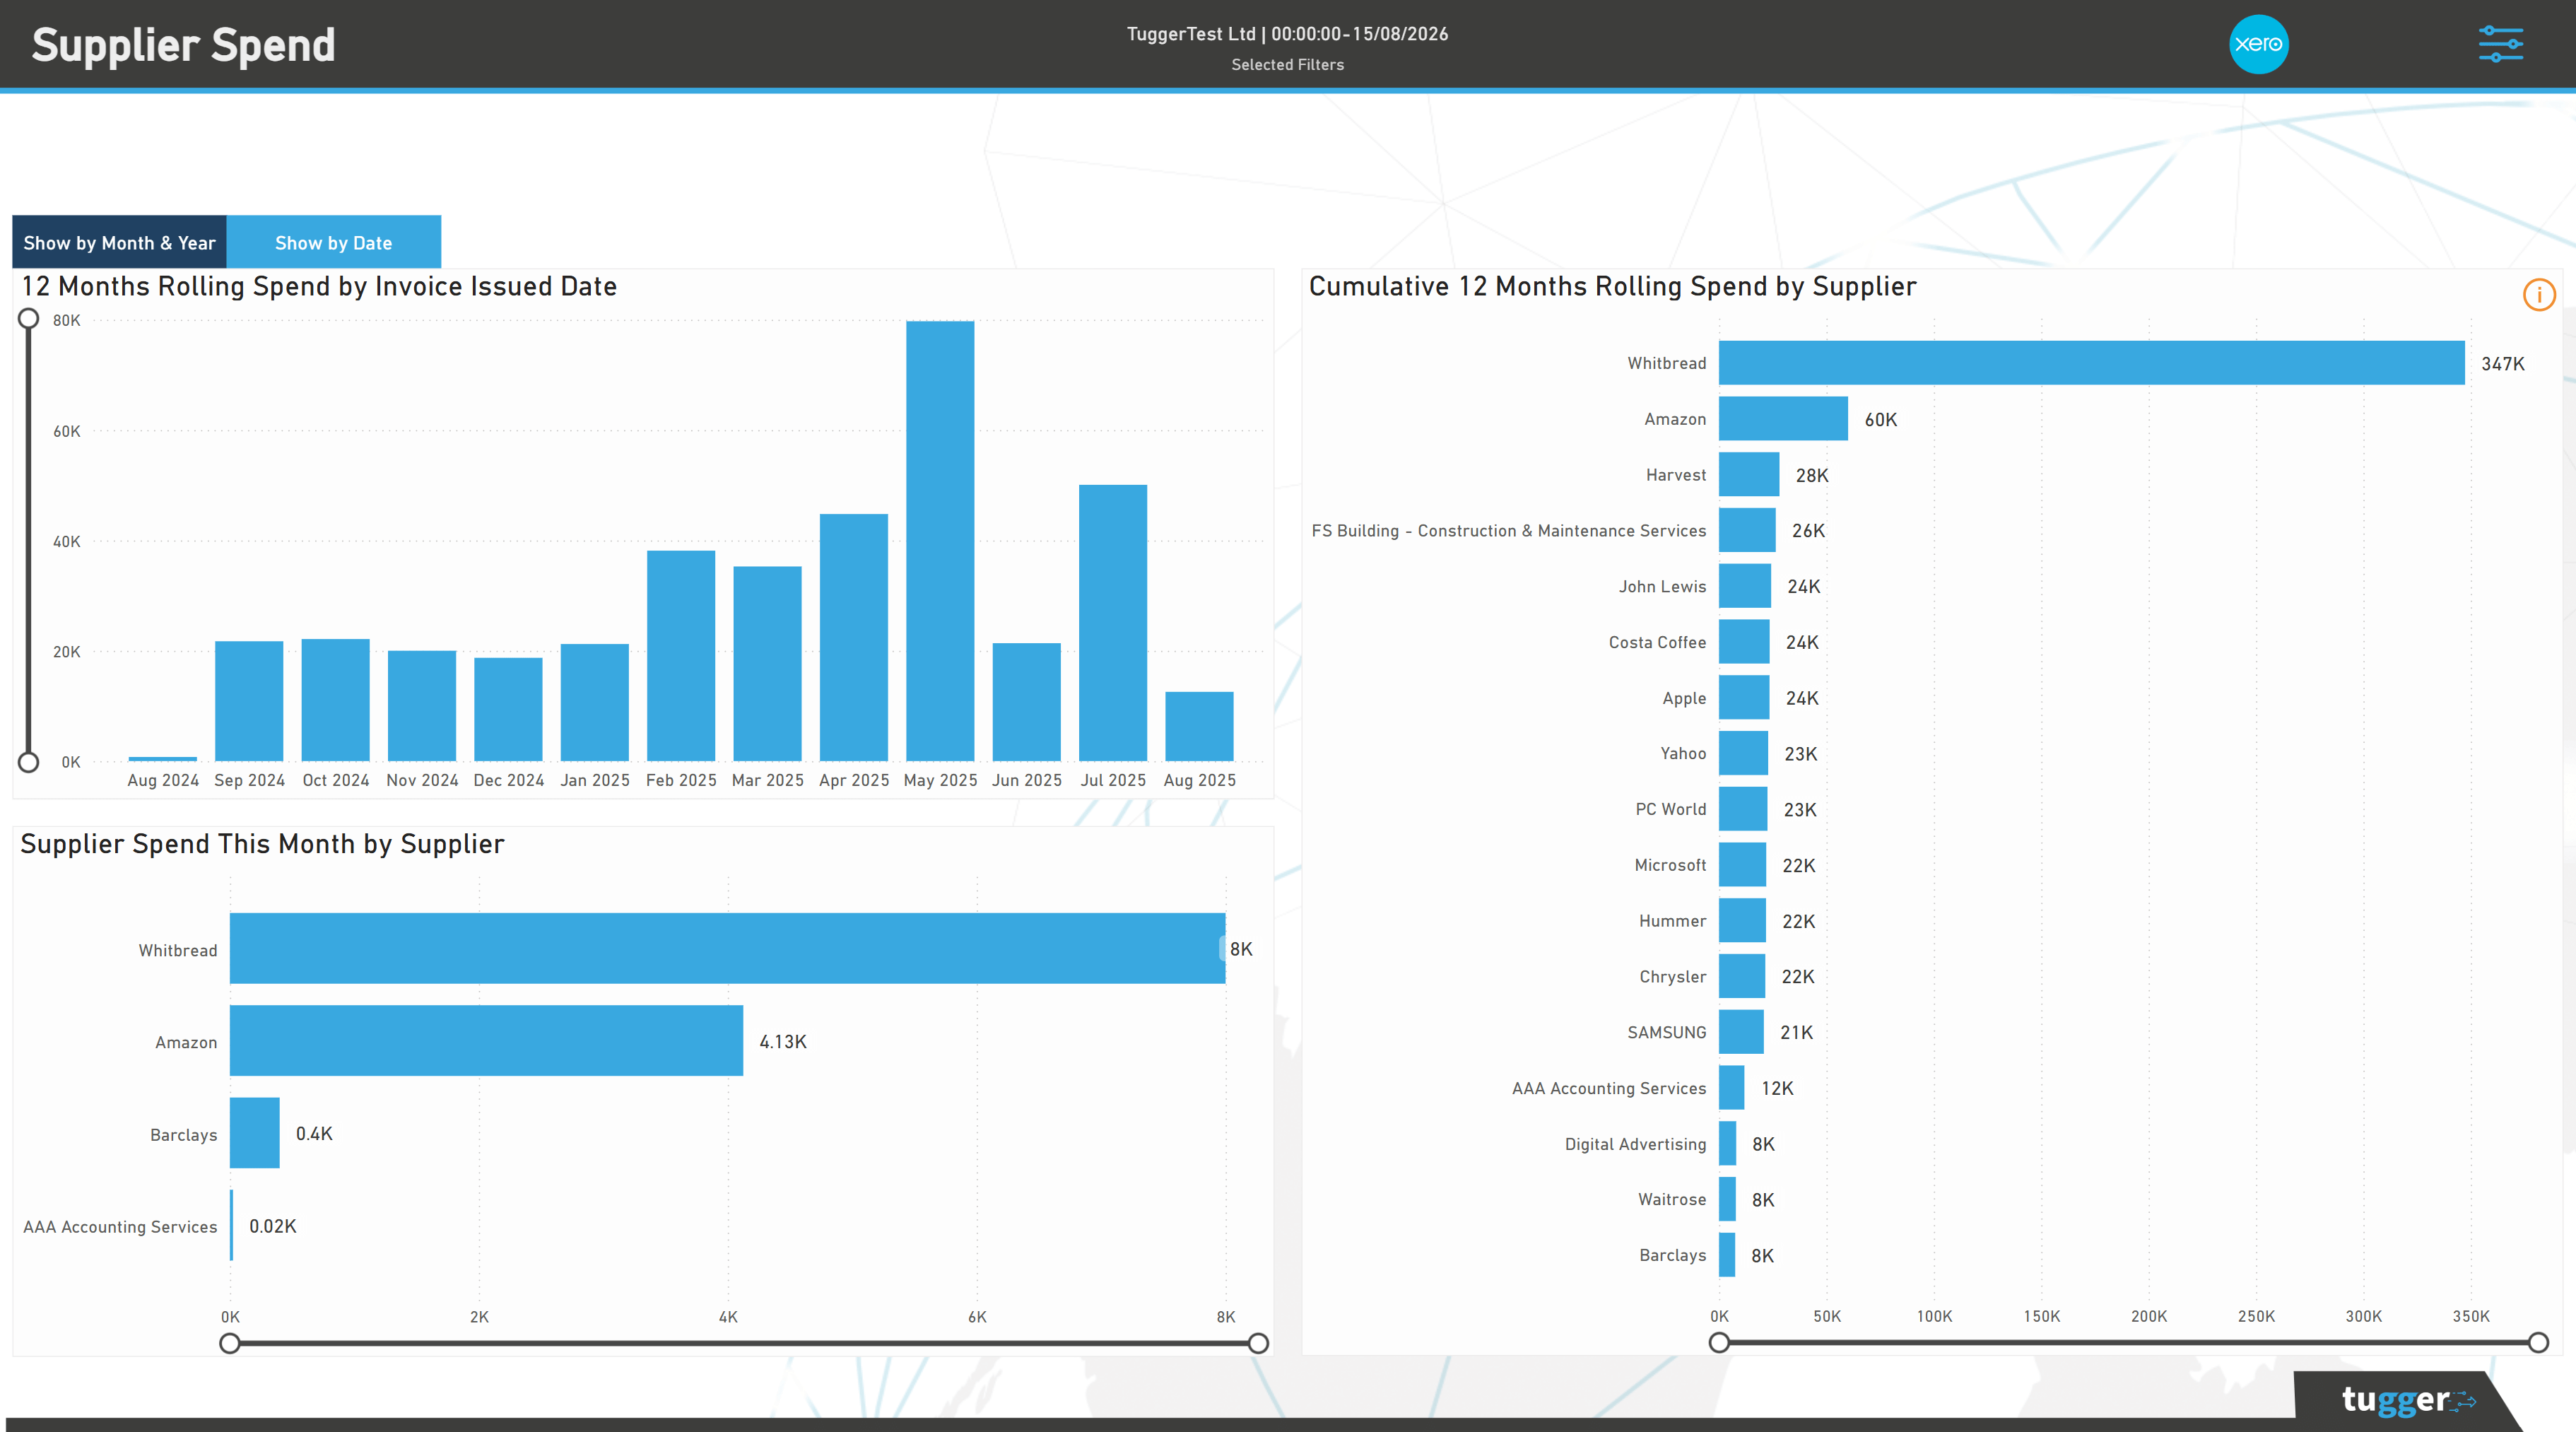Select Whitebread bar in This Month chart
This screenshot has width=2576, height=1432.
click(x=727, y=948)
